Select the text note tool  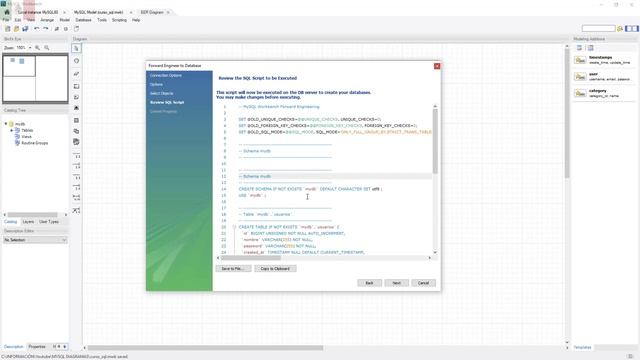click(76, 97)
